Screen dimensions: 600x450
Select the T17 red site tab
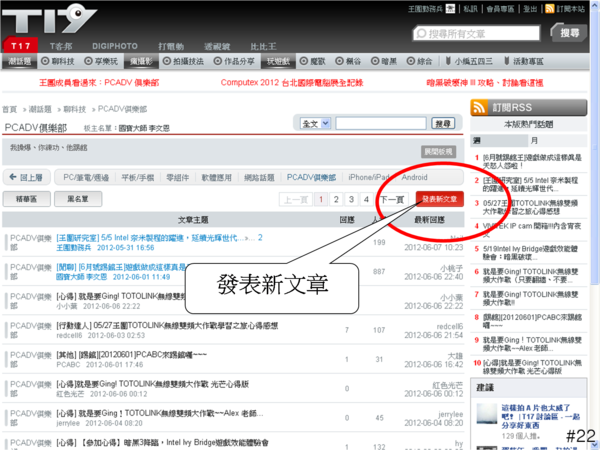[20, 46]
